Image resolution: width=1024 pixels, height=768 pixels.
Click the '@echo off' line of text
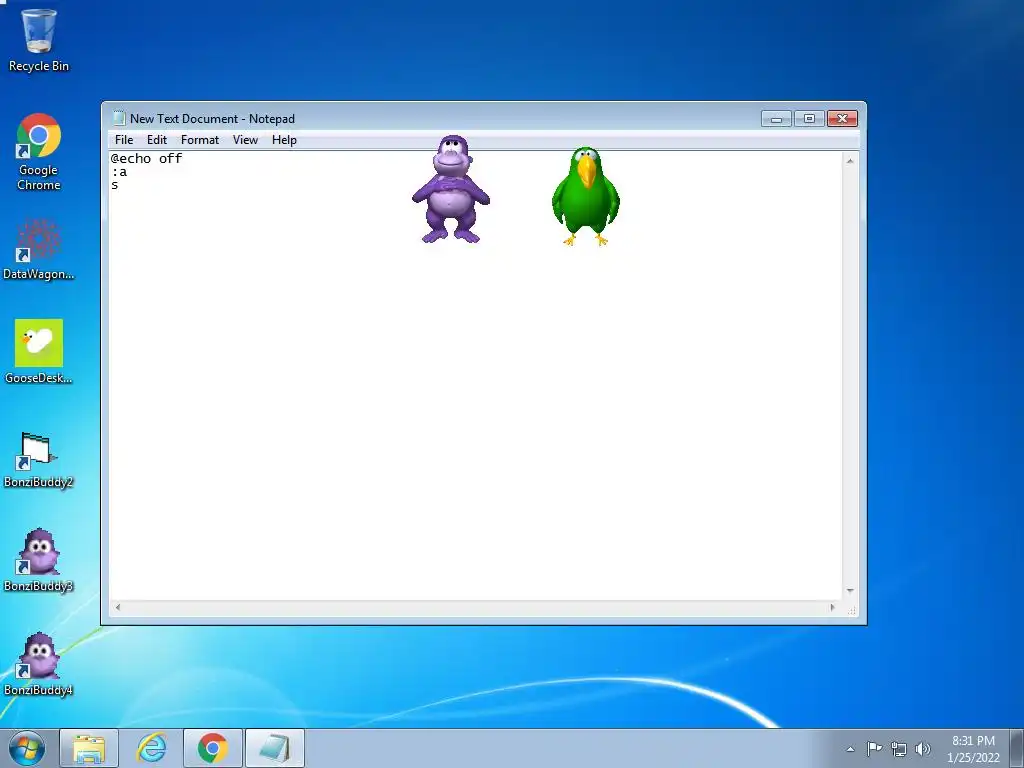click(x=146, y=159)
